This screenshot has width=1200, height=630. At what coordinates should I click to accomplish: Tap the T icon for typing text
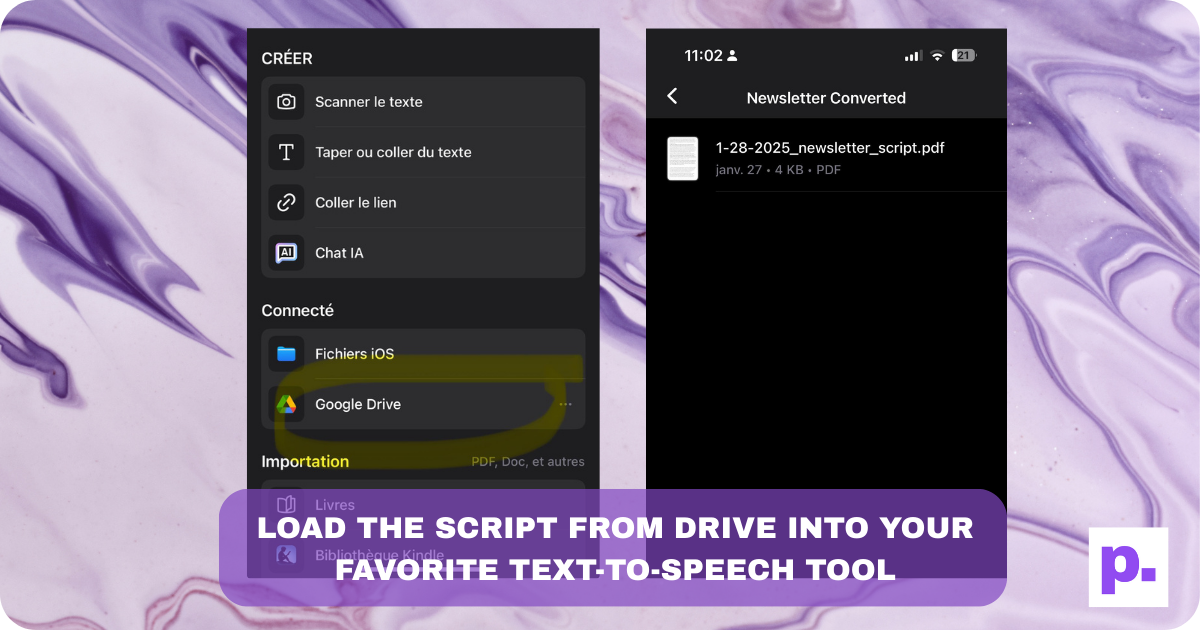(286, 152)
